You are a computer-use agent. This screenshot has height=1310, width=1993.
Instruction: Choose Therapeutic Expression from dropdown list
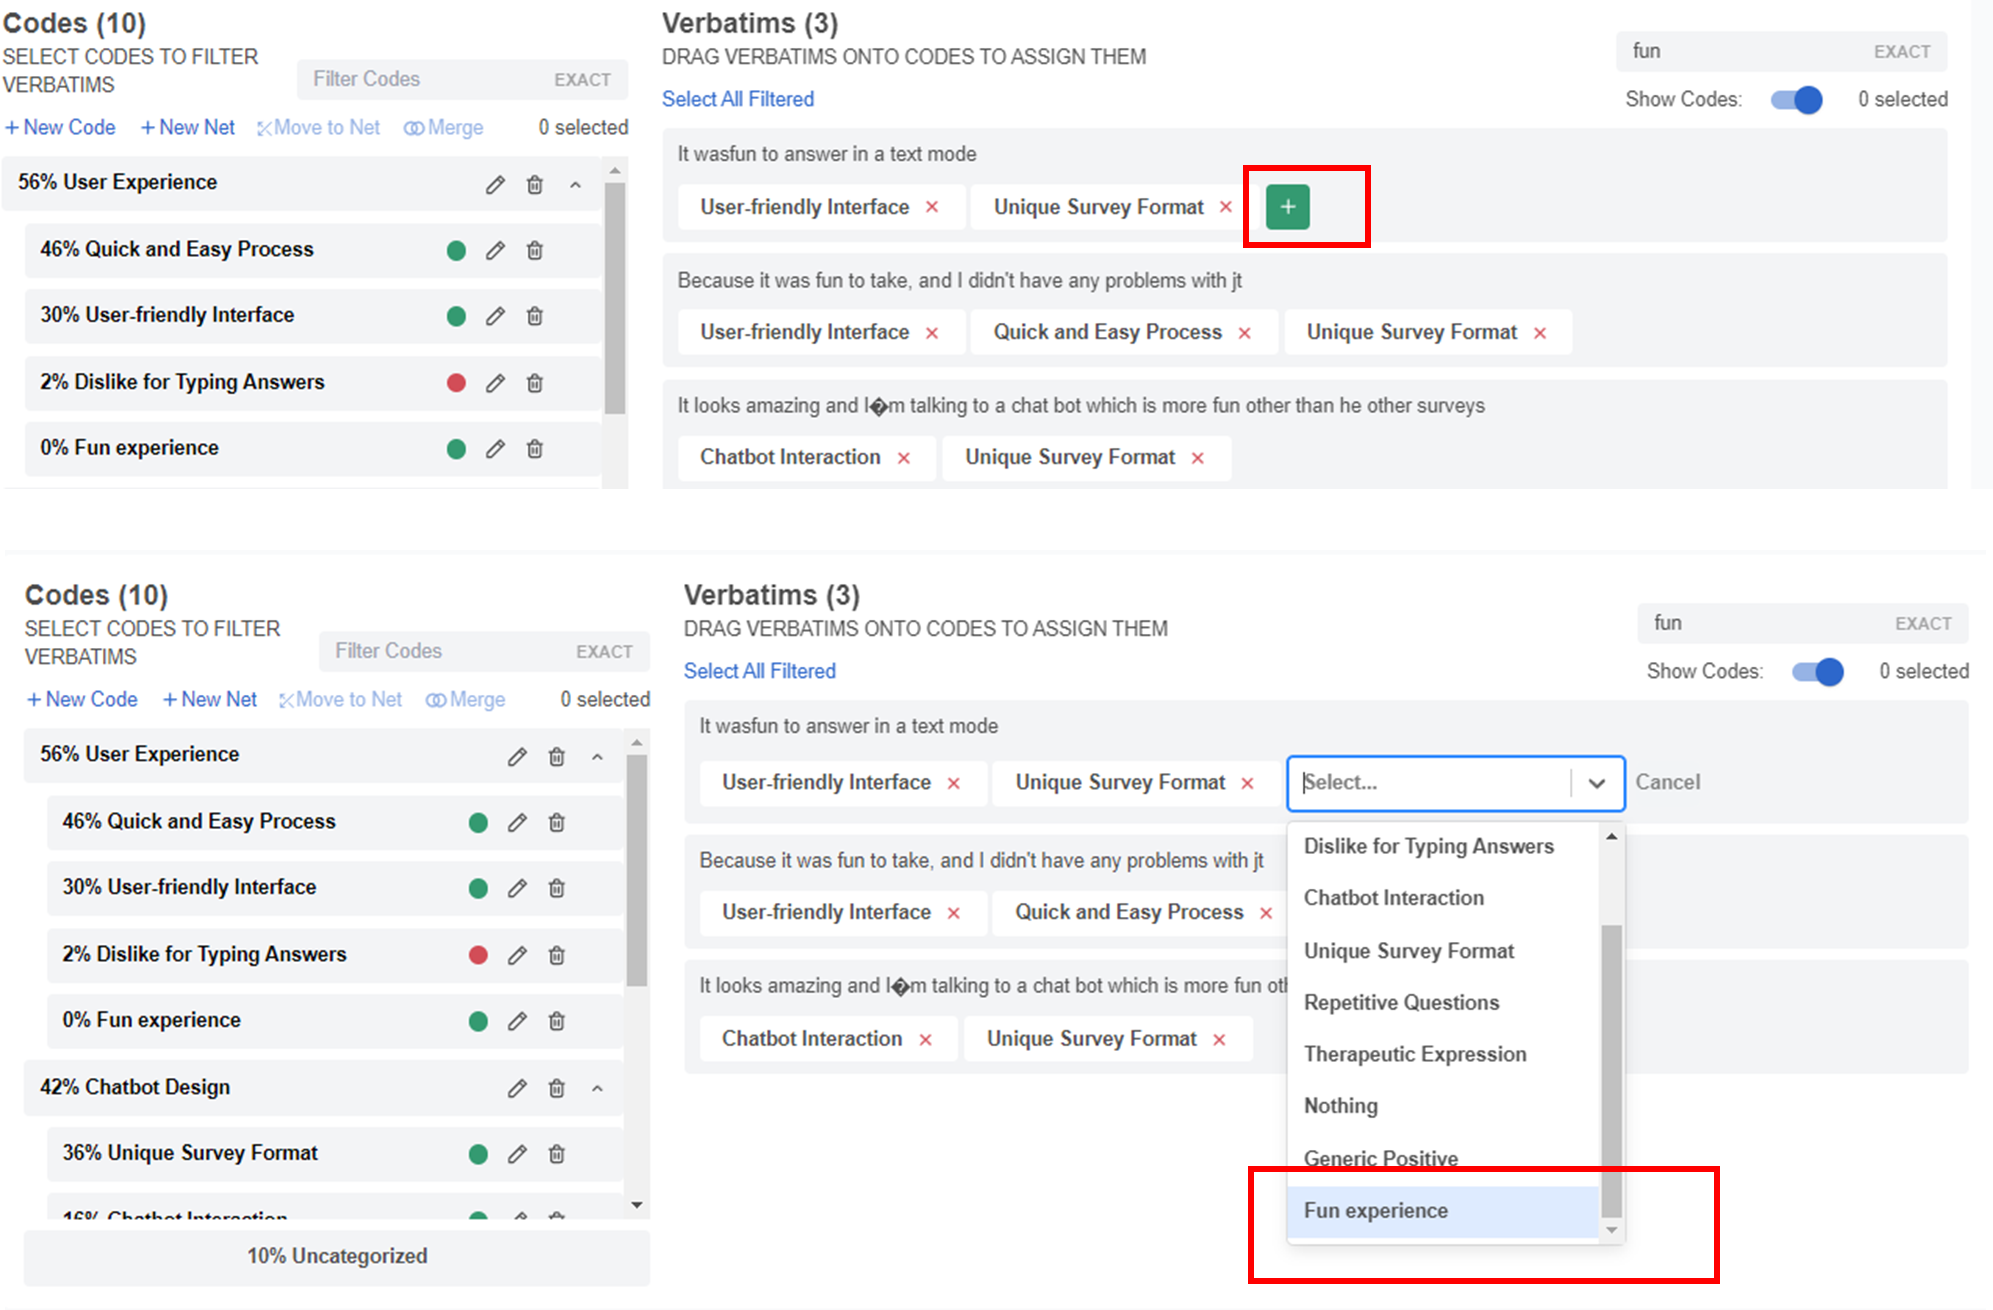coord(1415,1054)
